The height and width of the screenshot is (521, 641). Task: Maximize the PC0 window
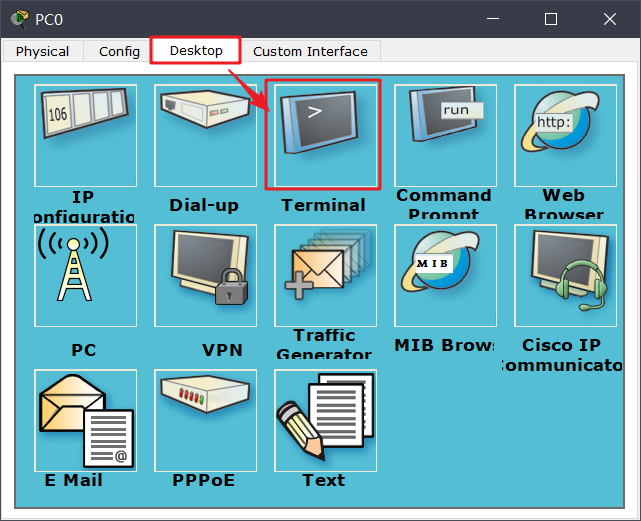click(551, 19)
